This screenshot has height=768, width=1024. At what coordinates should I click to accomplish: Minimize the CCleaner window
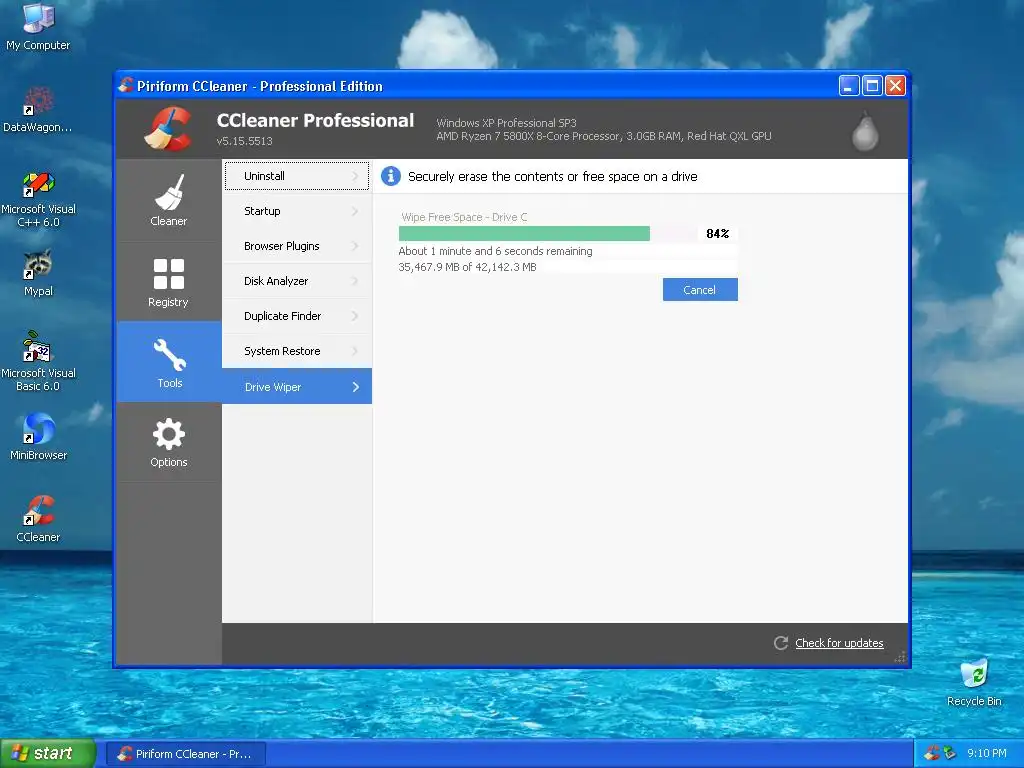(849, 86)
